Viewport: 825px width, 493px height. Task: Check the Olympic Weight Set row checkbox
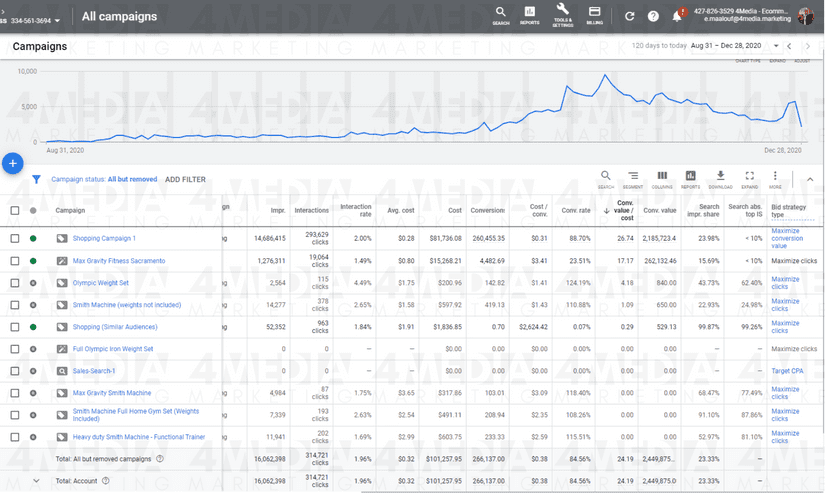[x=15, y=283]
